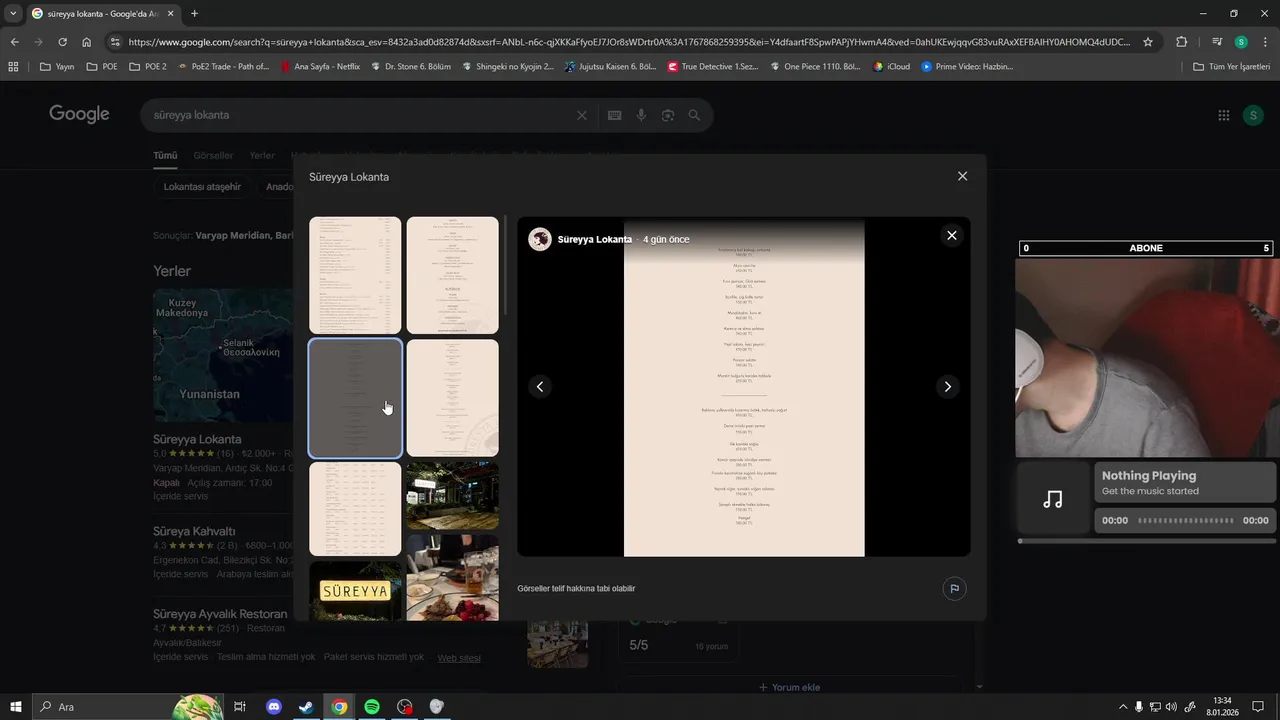Open Spotify from the taskbar
Image resolution: width=1280 pixels, height=720 pixels.
(x=372, y=707)
